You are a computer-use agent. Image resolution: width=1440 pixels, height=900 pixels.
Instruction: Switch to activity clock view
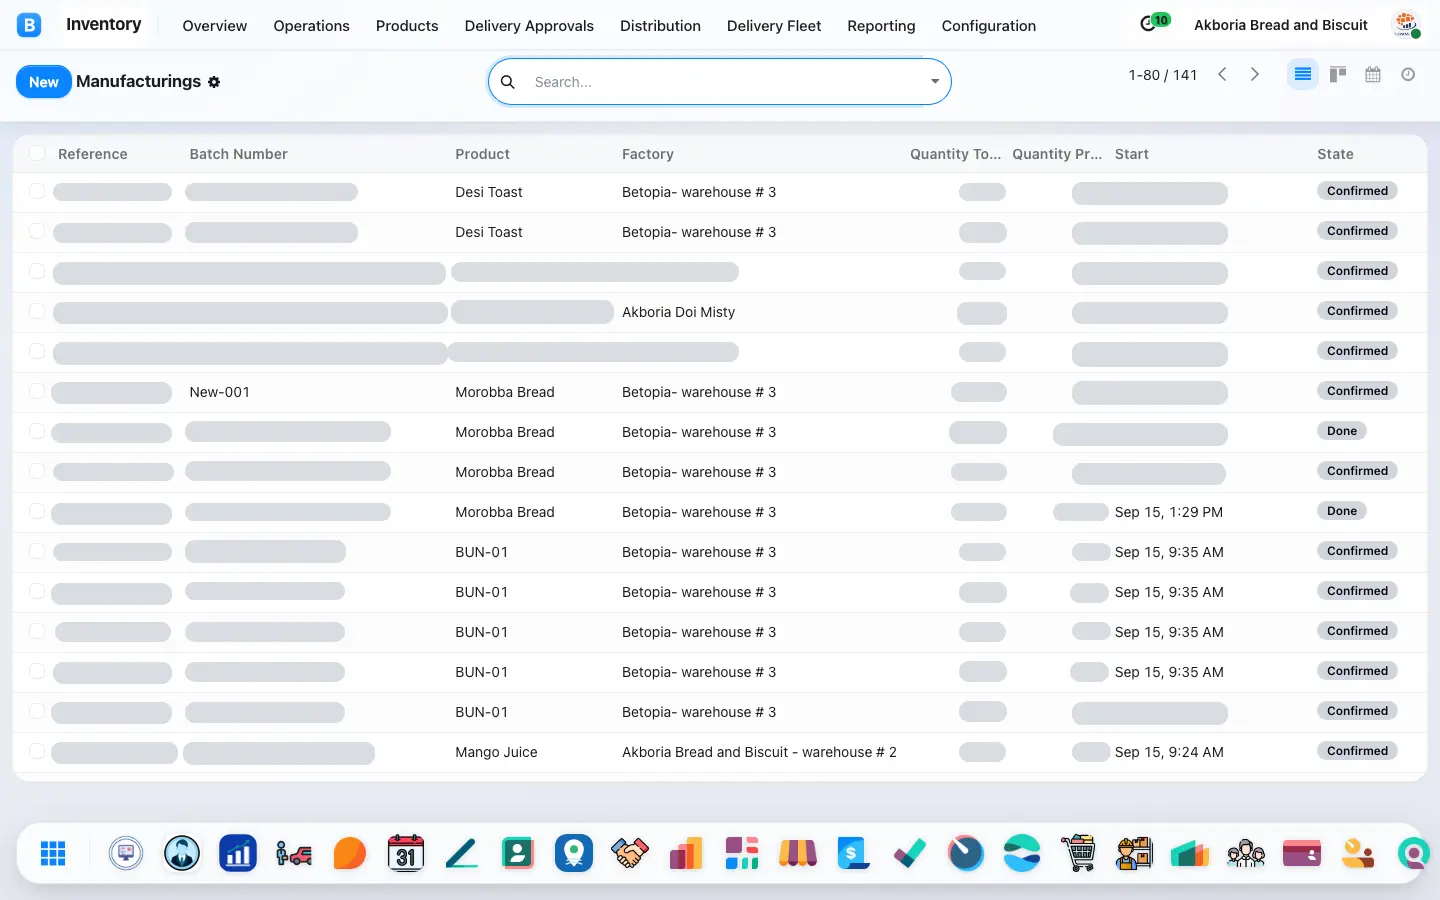click(x=1408, y=74)
